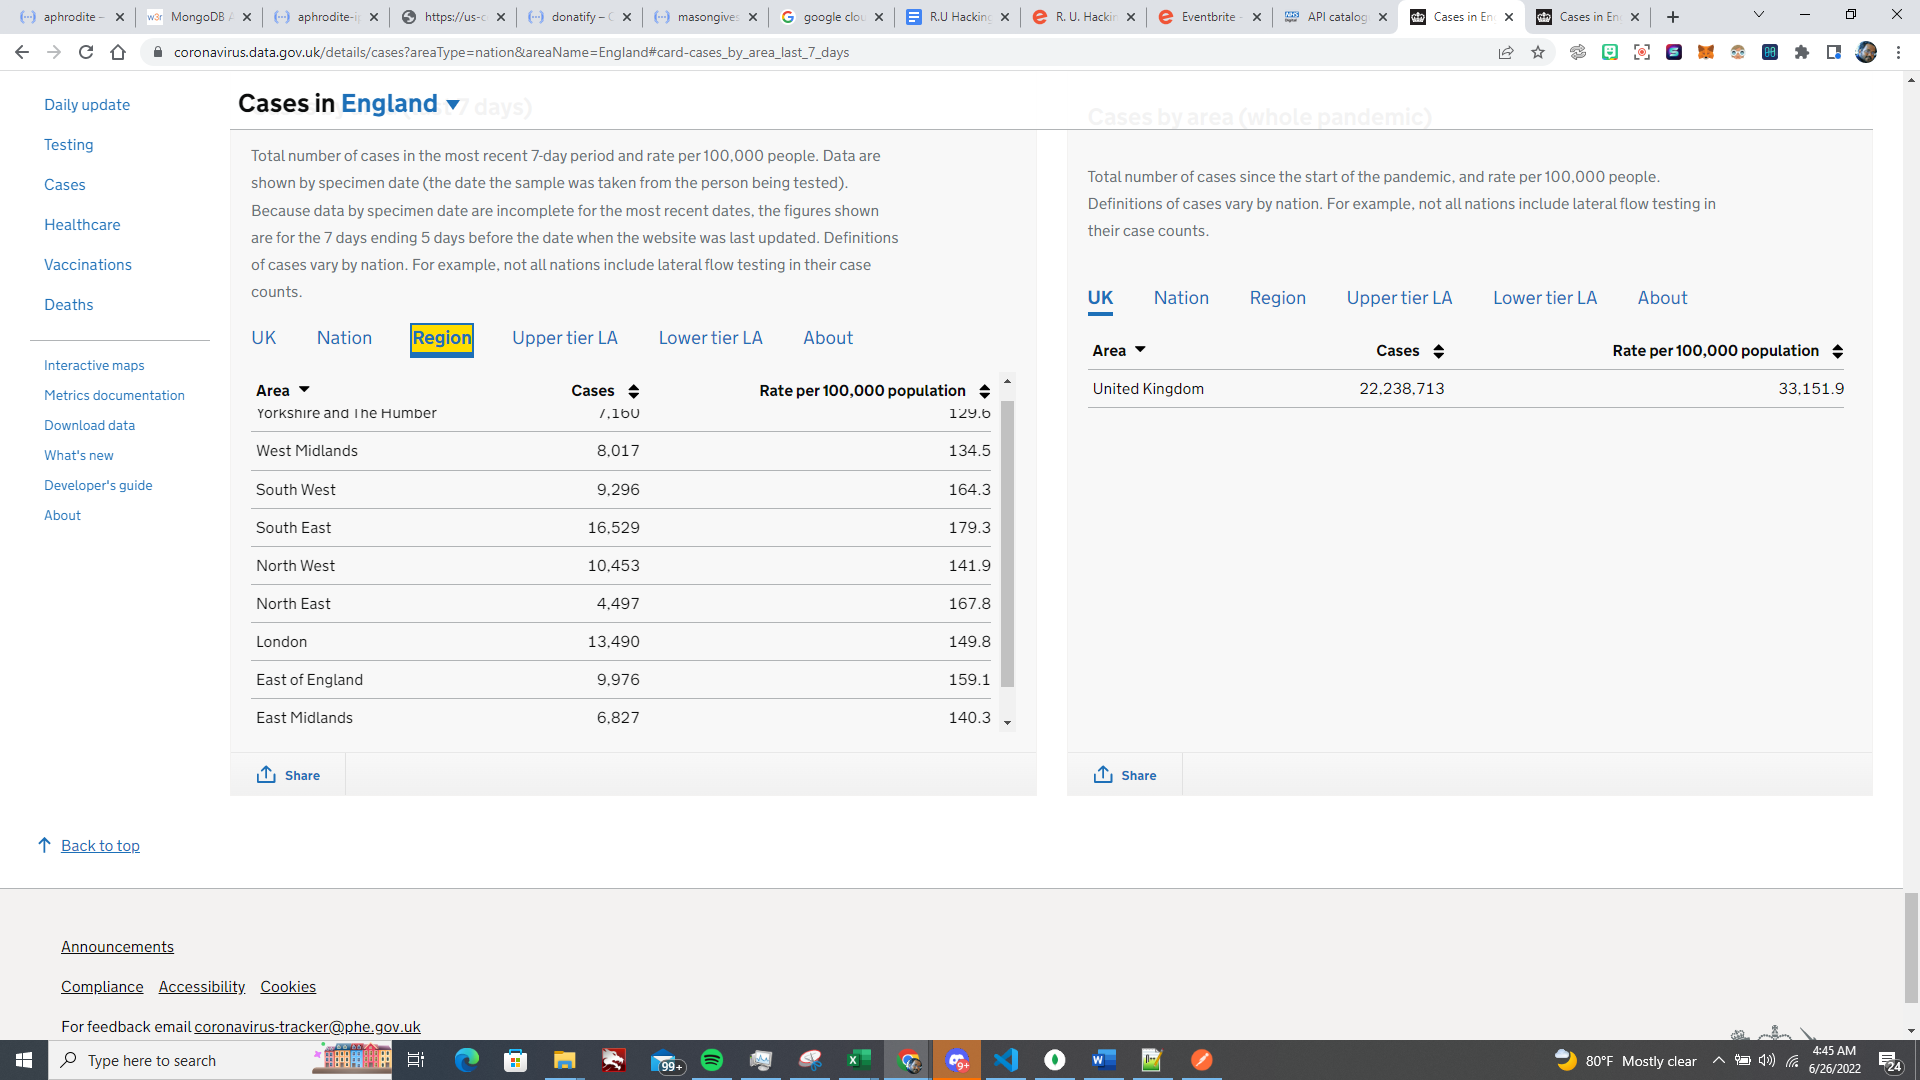Click the region table's vertical scrollbar
This screenshot has height=1080, width=1920.
[1007, 545]
